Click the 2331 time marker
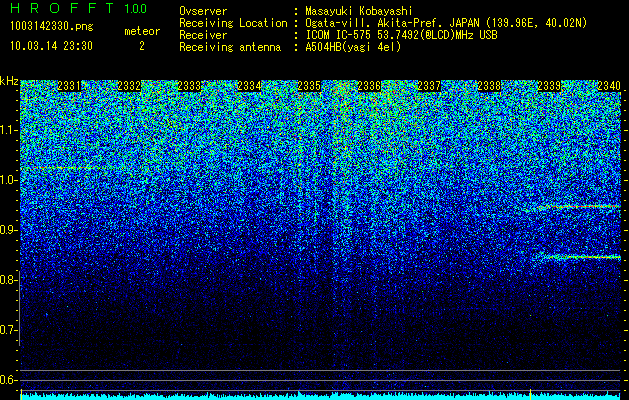 click(69, 86)
